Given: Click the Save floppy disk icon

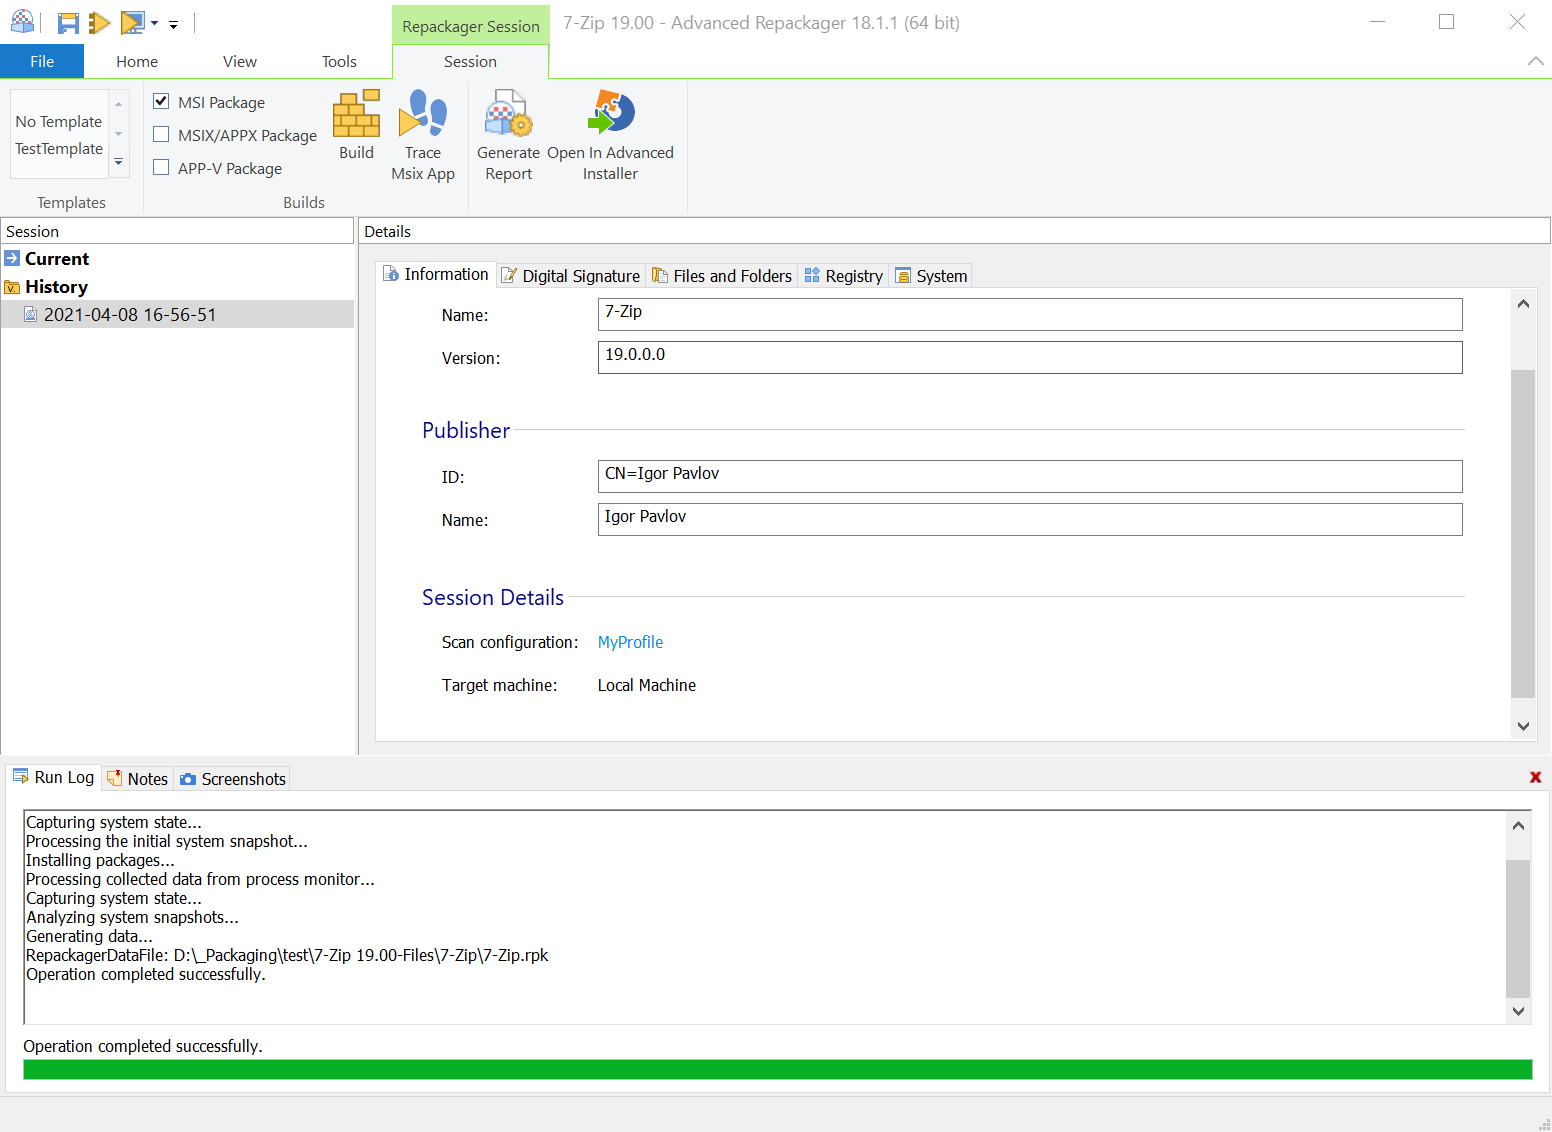Looking at the screenshot, I should click(x=68, y=23).
